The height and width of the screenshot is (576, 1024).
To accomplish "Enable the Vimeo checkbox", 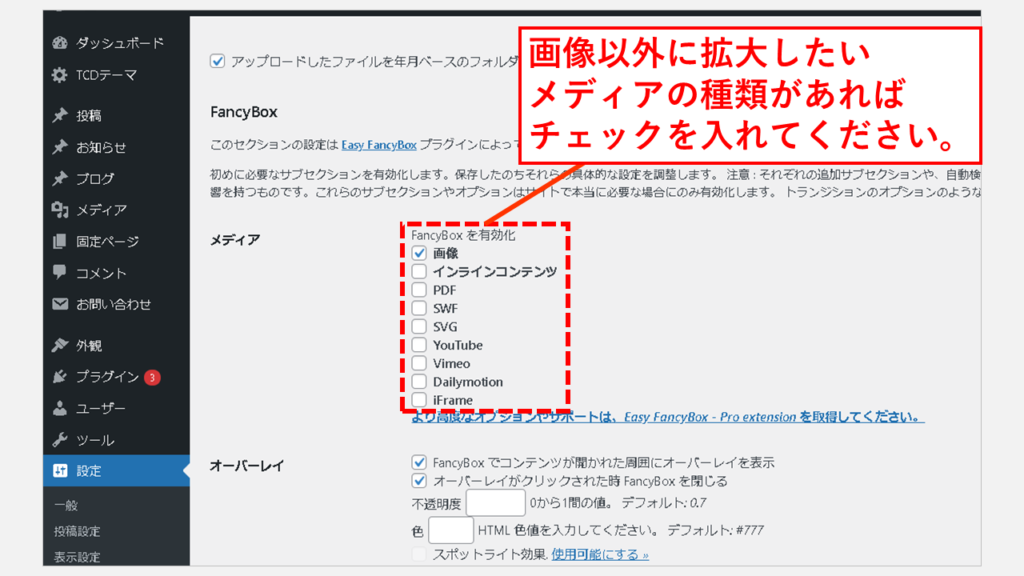I will click(419, 362).
